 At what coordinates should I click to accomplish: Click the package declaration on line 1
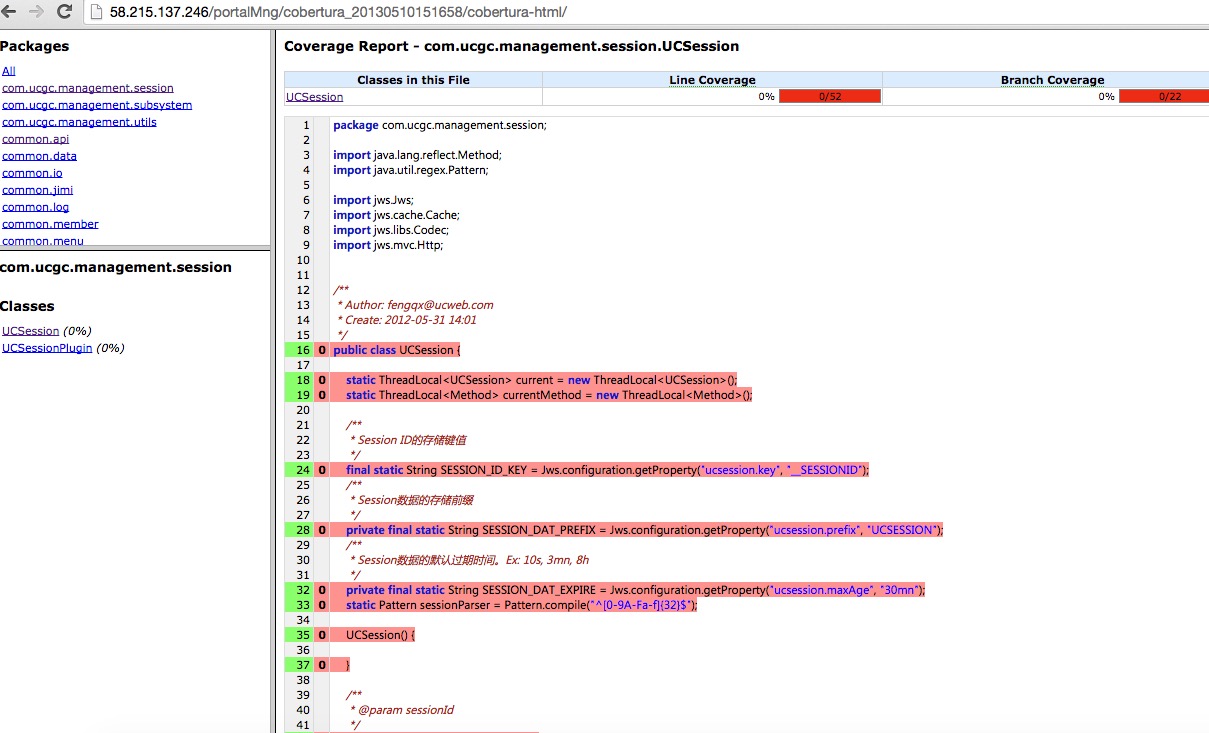[440, 125]
